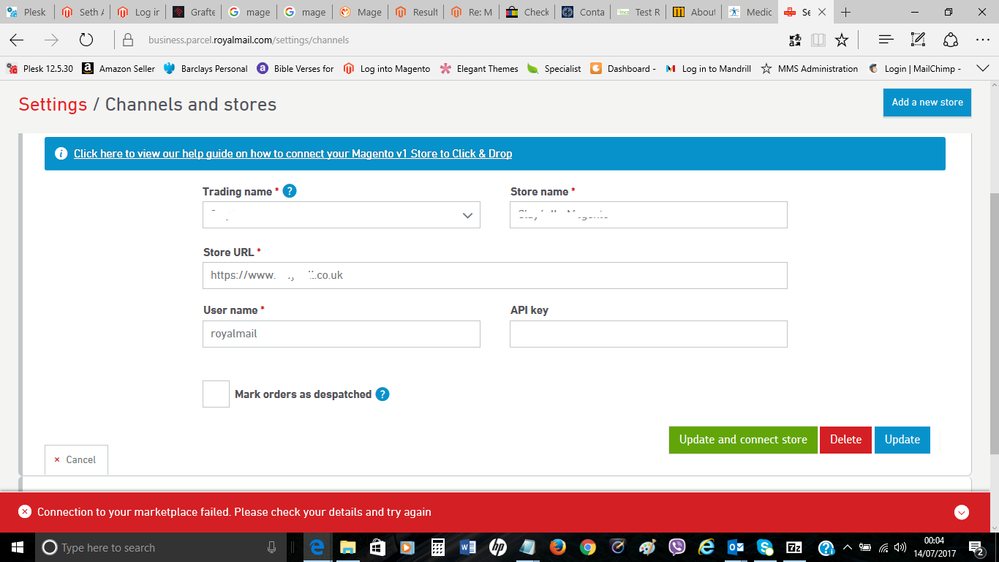Open the MMS Administration bookmark
Image resolution: width=999 pixels, height=562 pixels.
(x=809, y=68)
